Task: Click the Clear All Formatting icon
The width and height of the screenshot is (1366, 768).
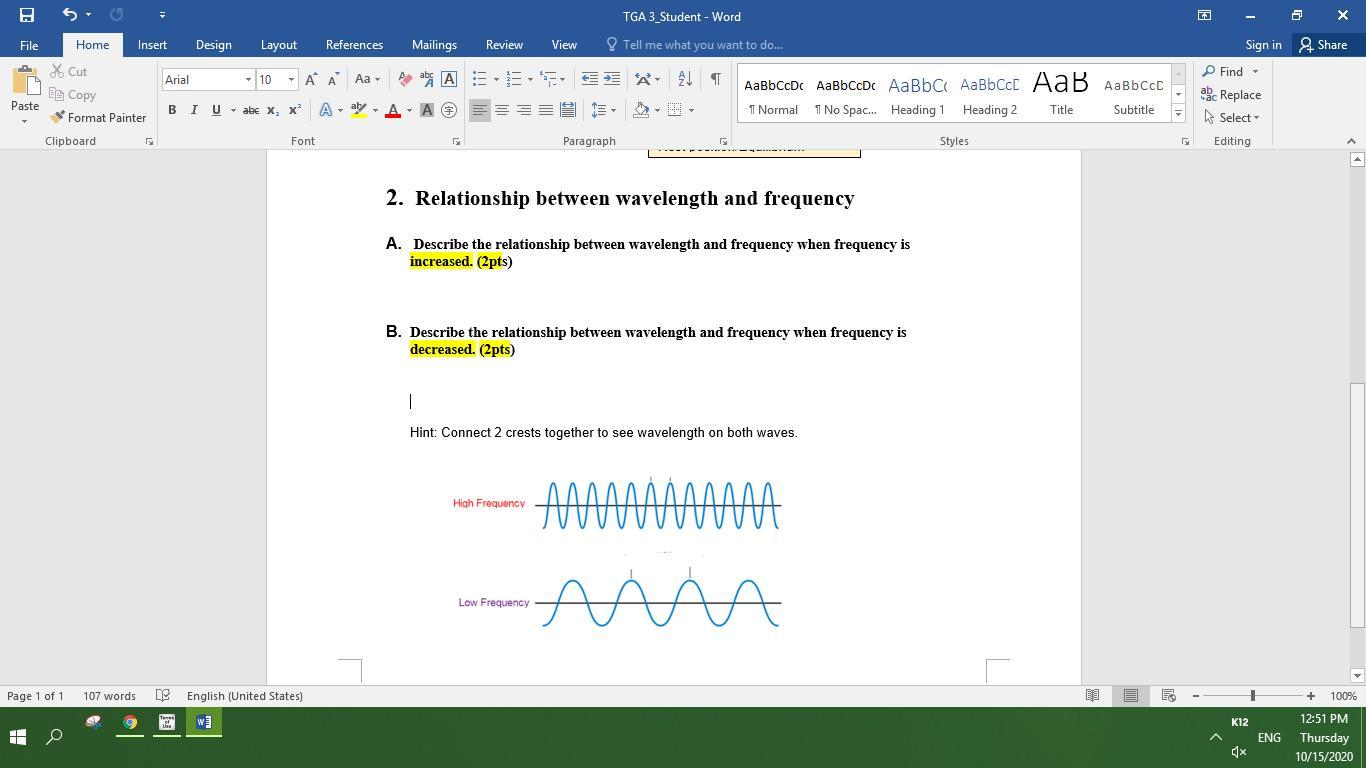Action: (x=405, y=79)
